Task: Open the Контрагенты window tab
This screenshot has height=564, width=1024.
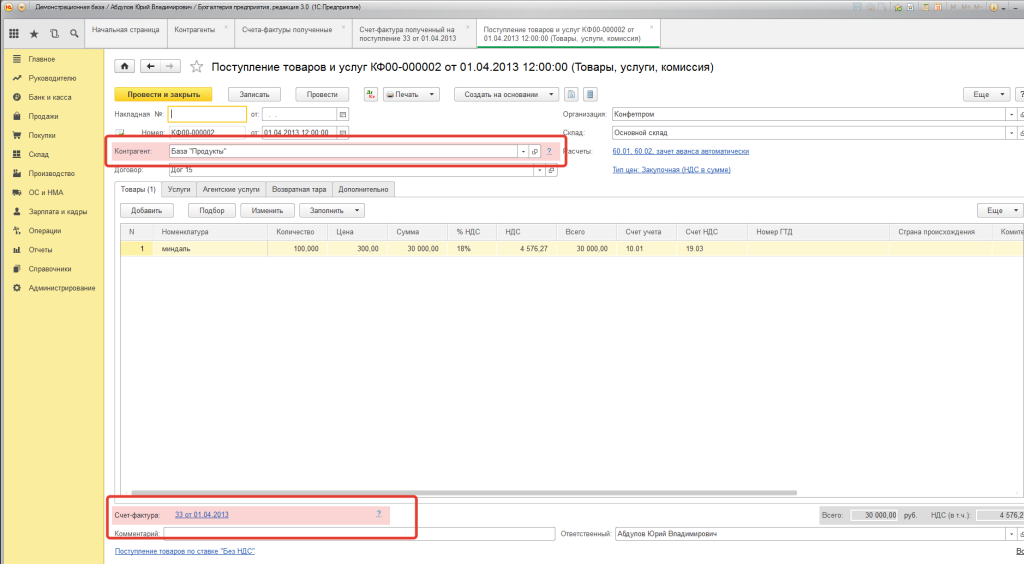Action: [x=195, y=30]
